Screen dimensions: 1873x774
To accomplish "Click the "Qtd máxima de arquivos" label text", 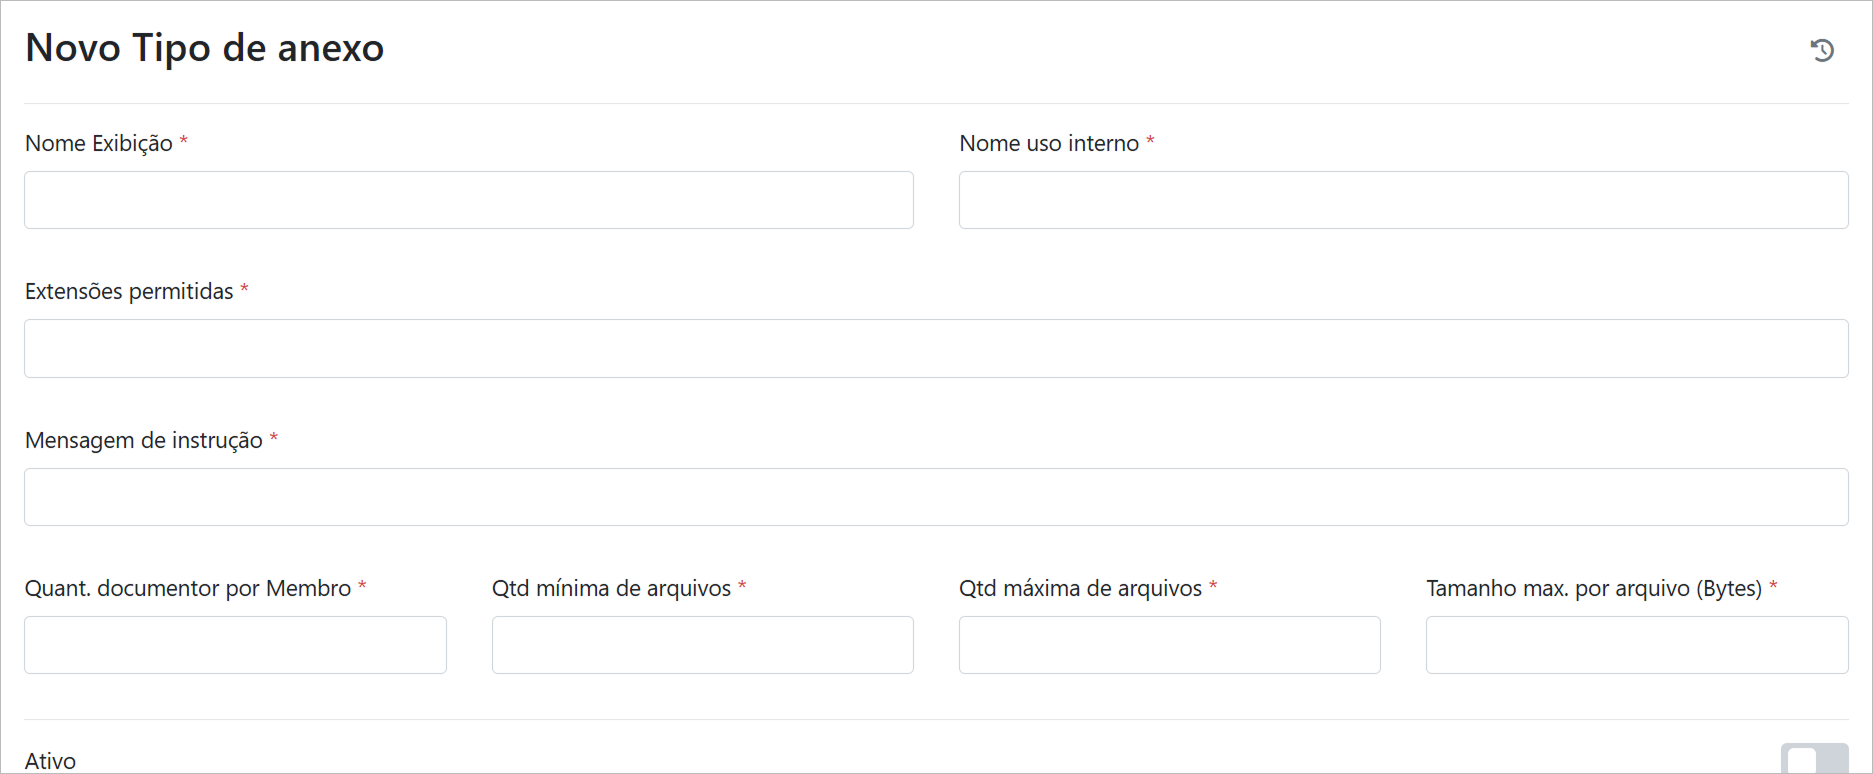I will 1080,589.
